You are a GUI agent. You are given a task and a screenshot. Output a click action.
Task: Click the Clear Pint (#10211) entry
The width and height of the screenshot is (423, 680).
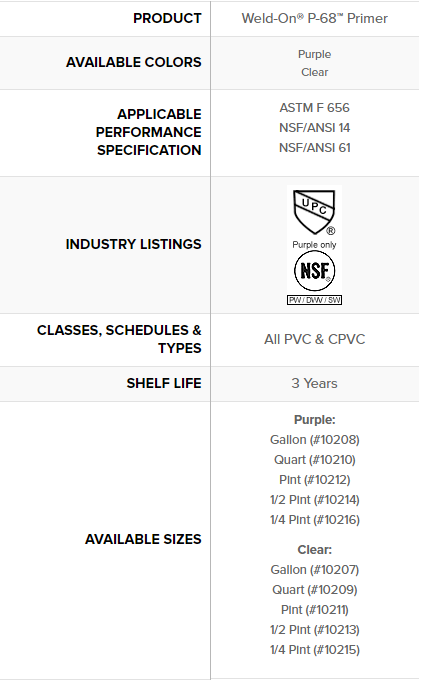point(315,609)
